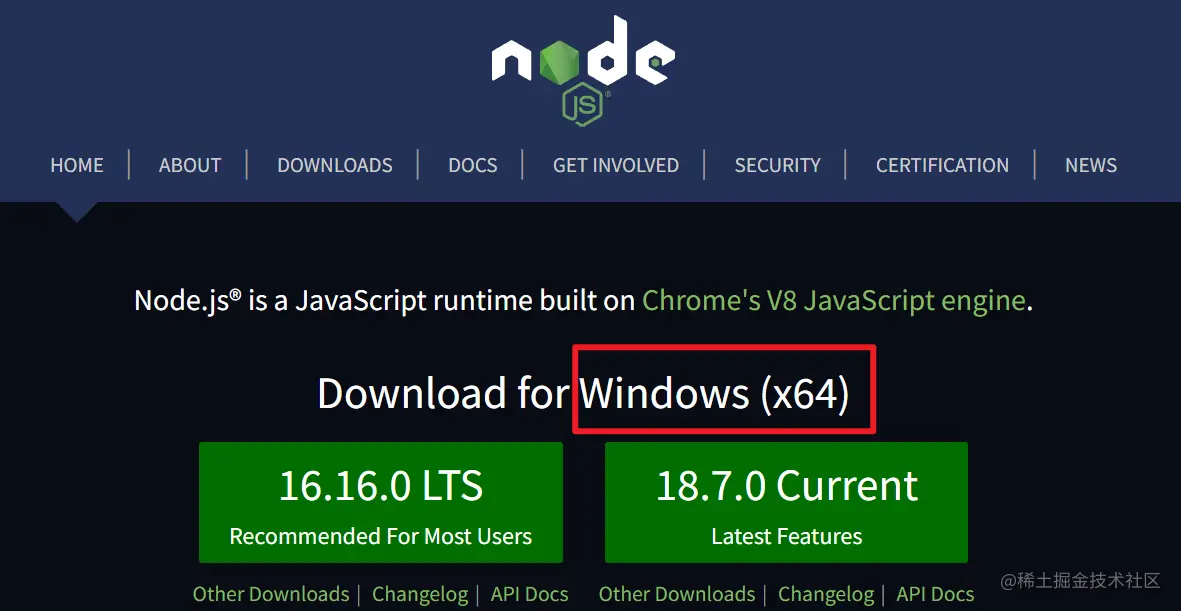Screen dimensions: 1181x611
Task: Open the DOCS nav item
Action: pos(472,165)
